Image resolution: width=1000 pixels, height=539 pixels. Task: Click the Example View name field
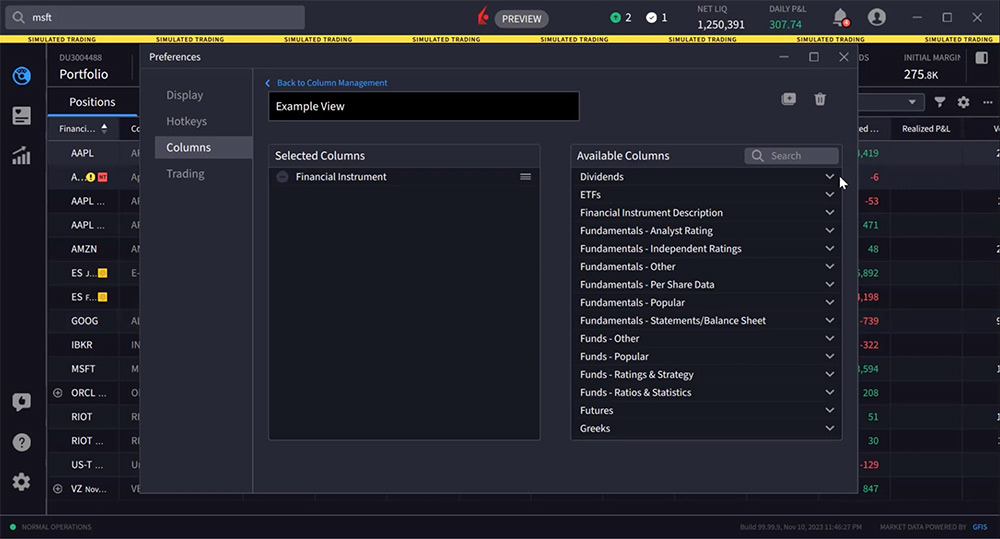(x=423, y=106)
